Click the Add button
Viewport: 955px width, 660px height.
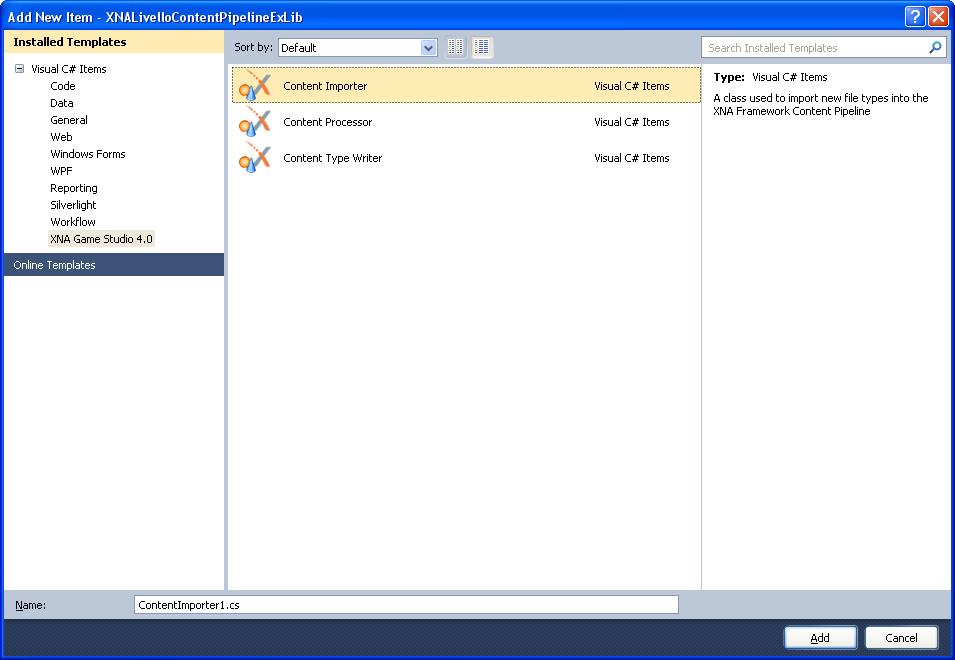click(820, 637)
